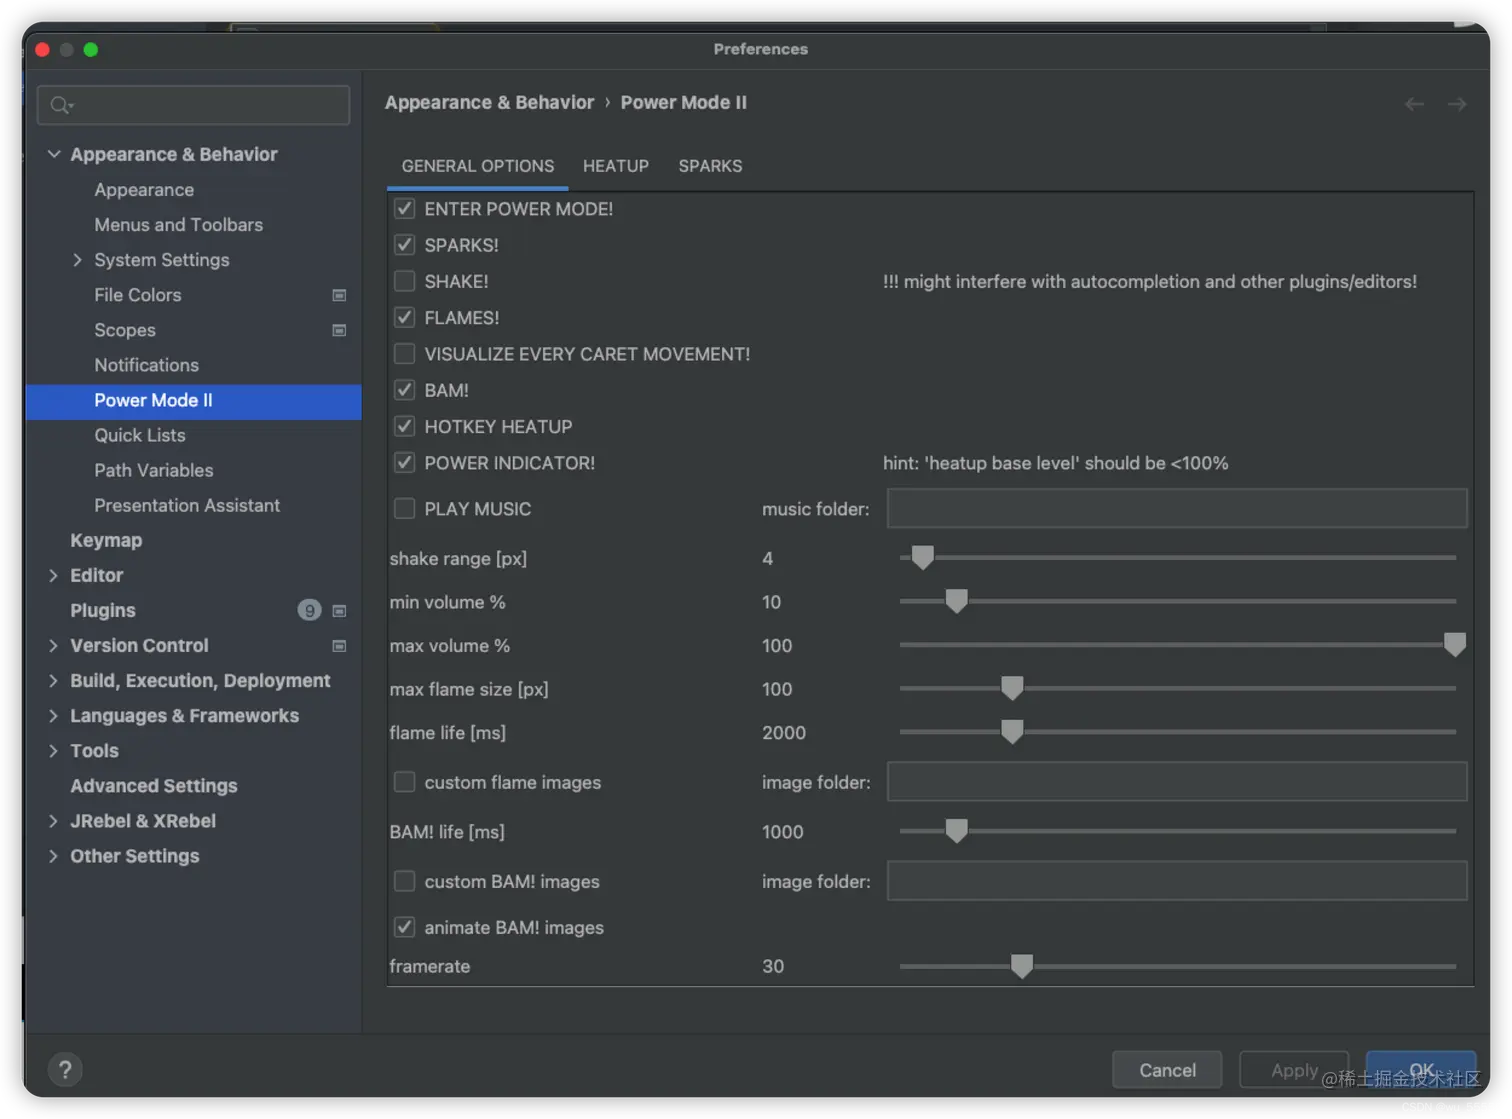Screen dimensions: 1512x1119
Task: Expand JRebel & XRebel settings
Action: point(54,821)
